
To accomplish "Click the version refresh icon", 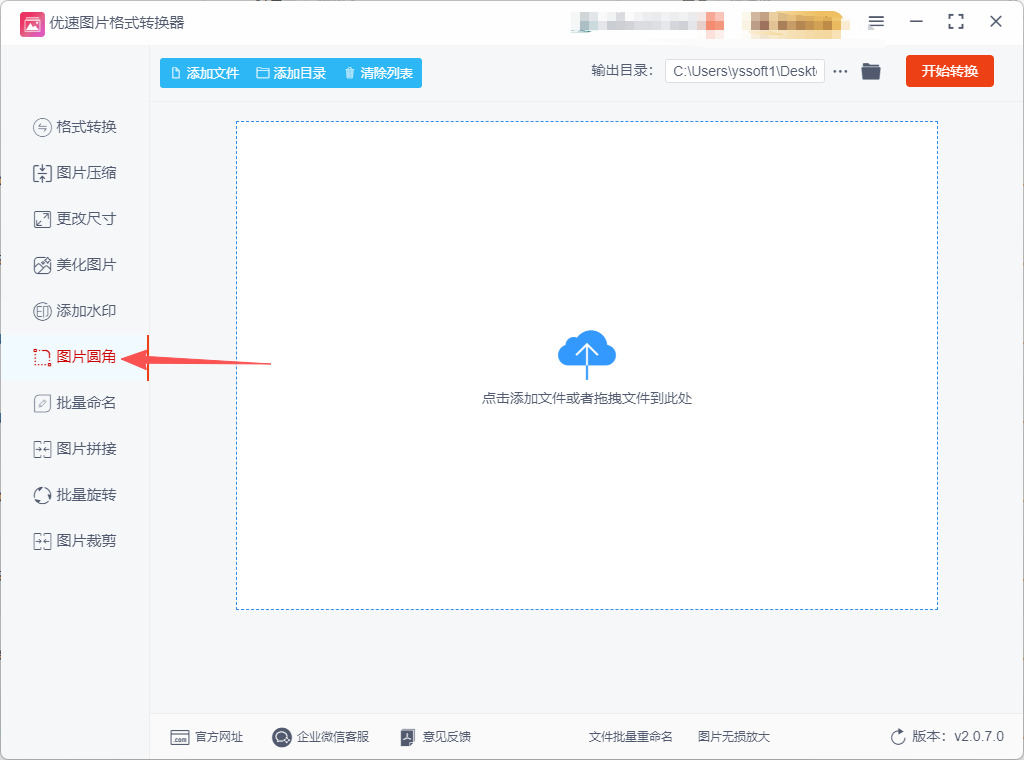I will 898,737.
